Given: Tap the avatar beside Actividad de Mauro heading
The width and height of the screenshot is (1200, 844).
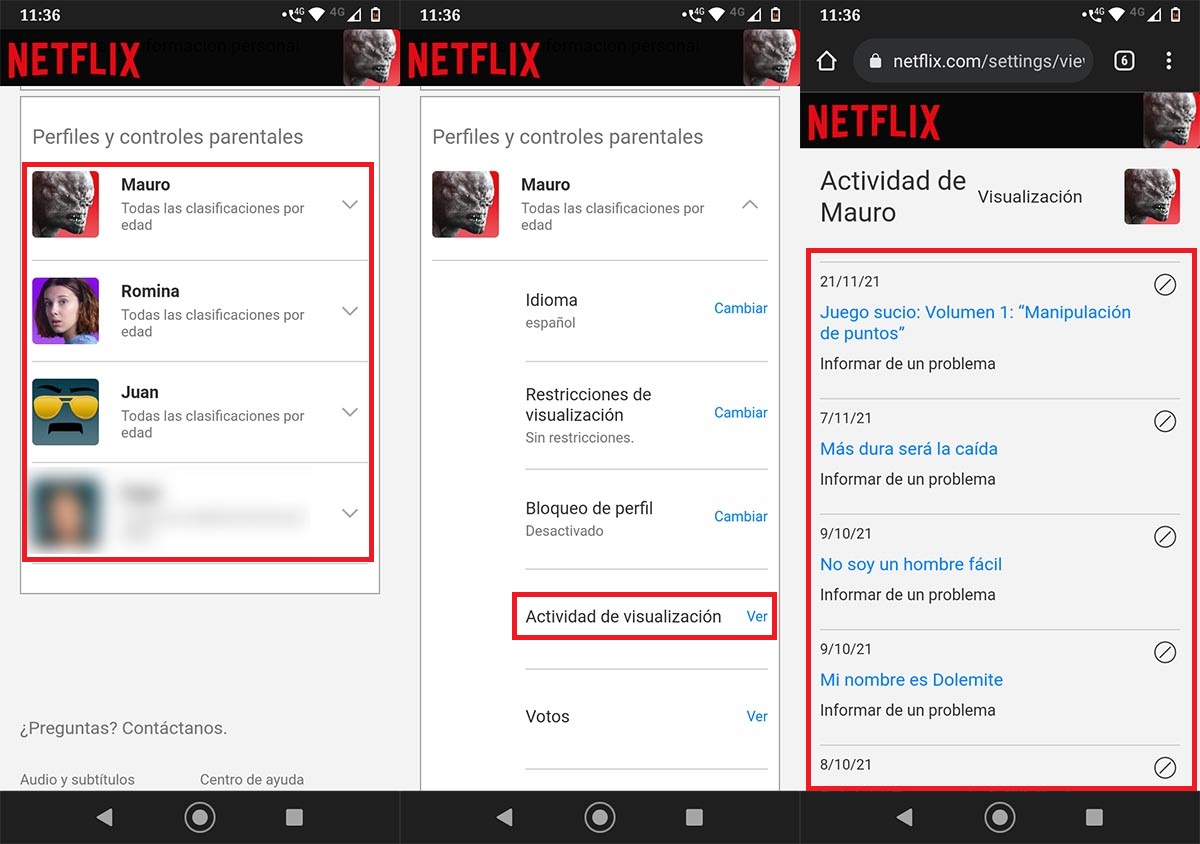Looking at the screenshot, I should click(1151, 196).
